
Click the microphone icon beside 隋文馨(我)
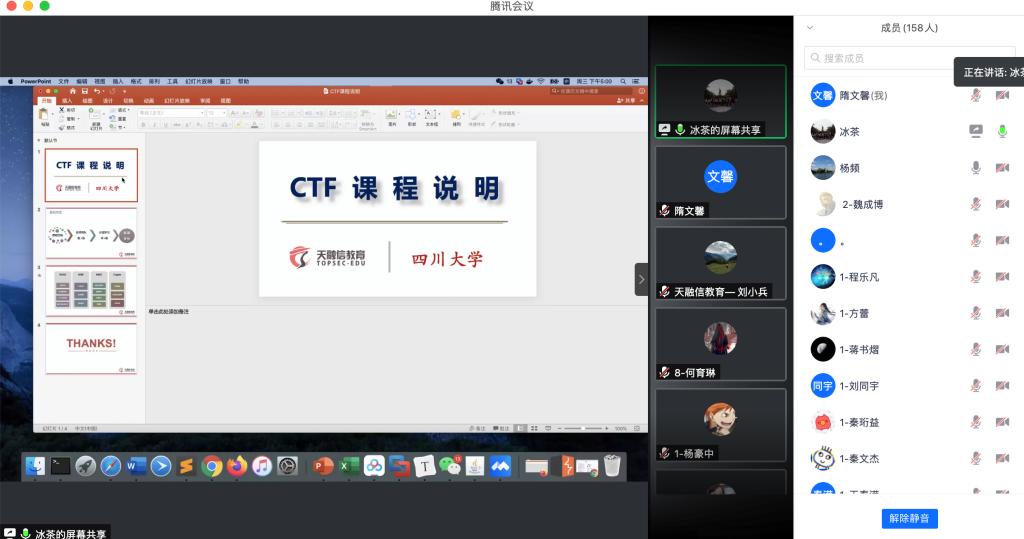coord(976,95)
